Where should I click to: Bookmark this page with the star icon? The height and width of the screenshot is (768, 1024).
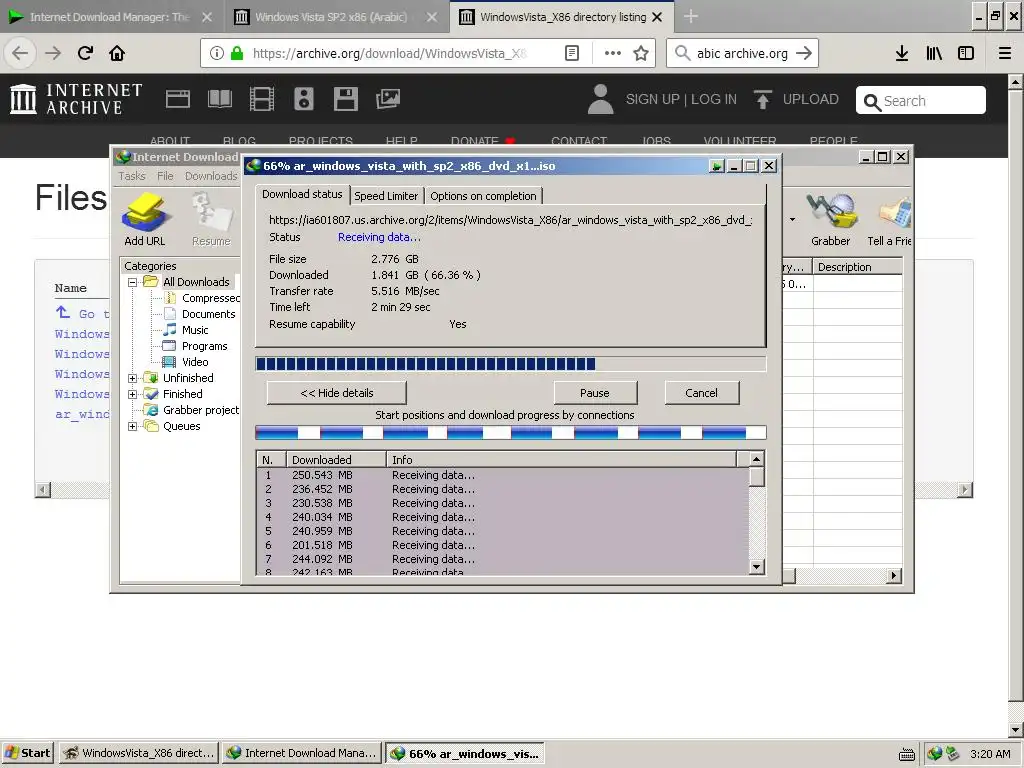click(x=641, y=53)
